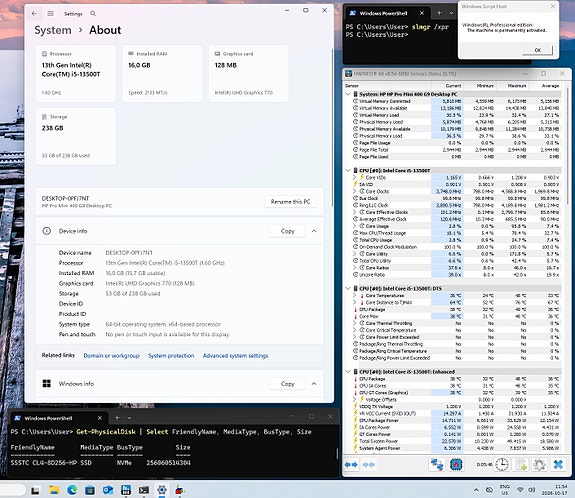Collapse the Windows info section
575x498 pixels.
click(314, 384)
